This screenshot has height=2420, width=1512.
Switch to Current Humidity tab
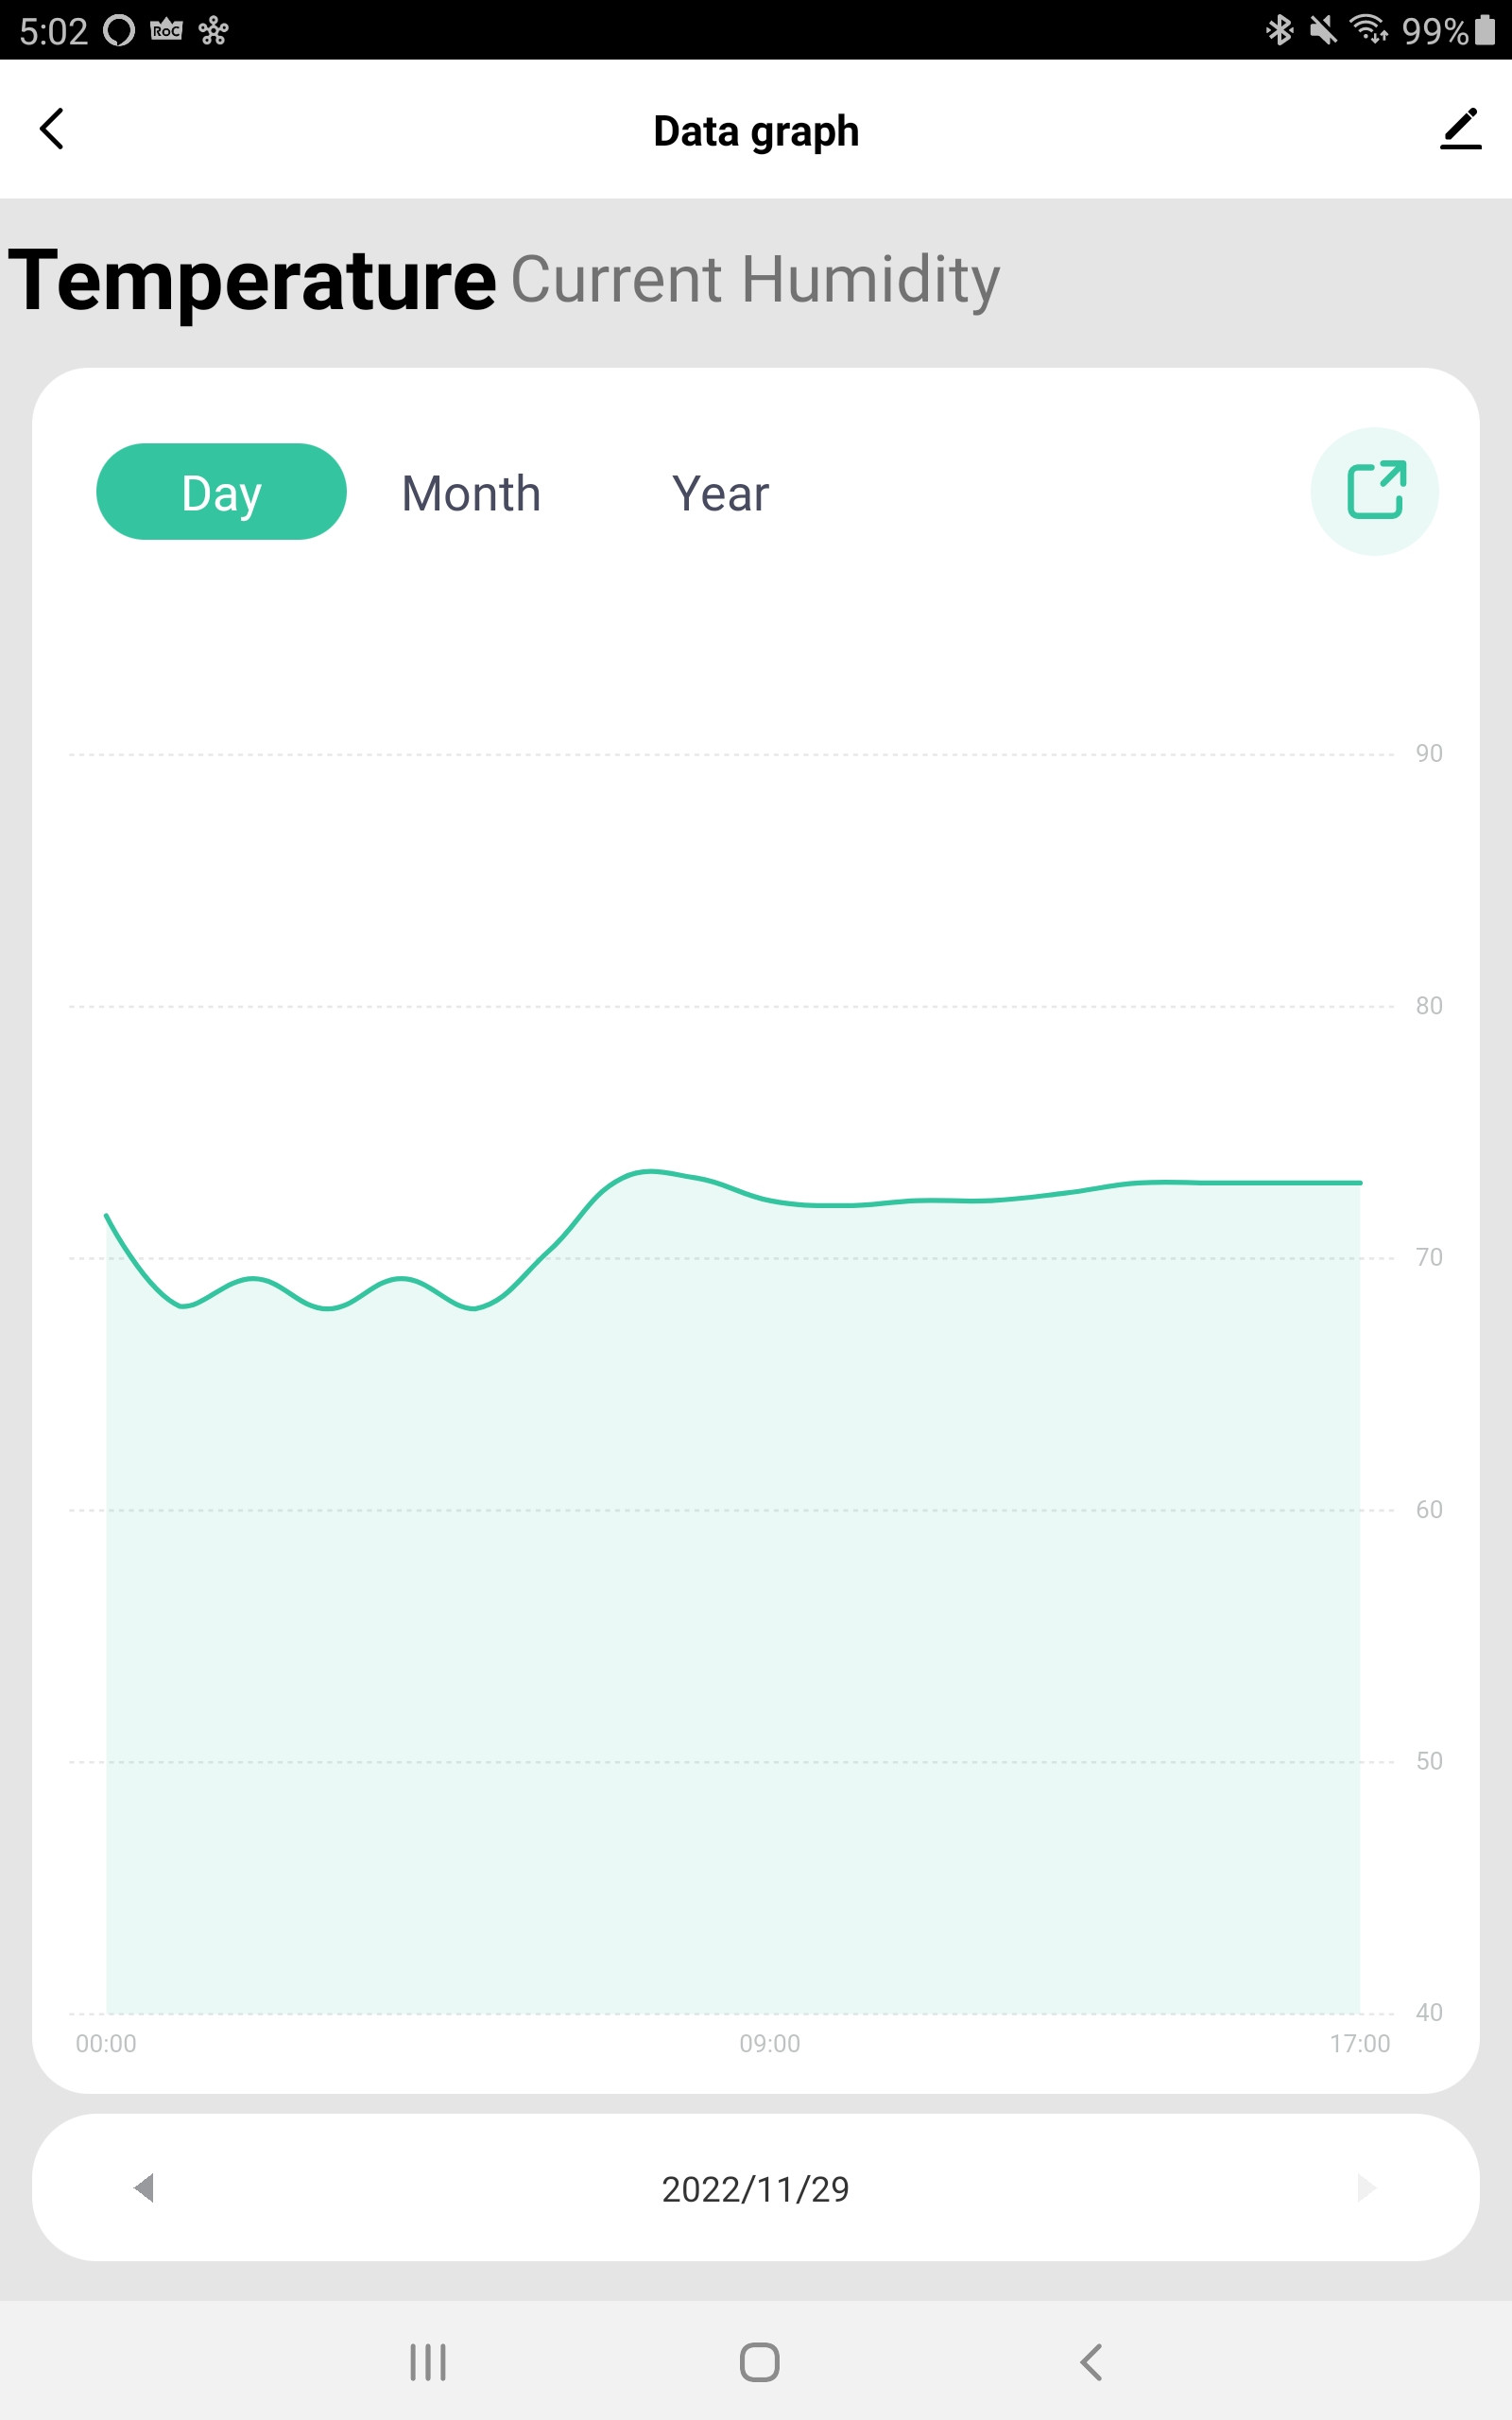coord(755,279)
